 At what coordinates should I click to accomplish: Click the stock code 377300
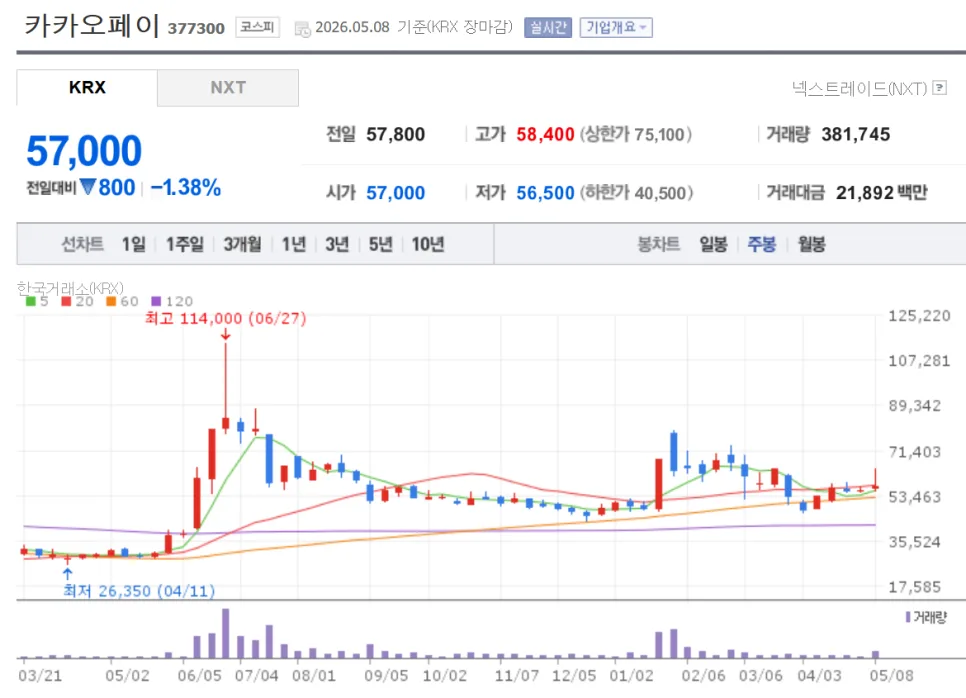tap(196, 28)
